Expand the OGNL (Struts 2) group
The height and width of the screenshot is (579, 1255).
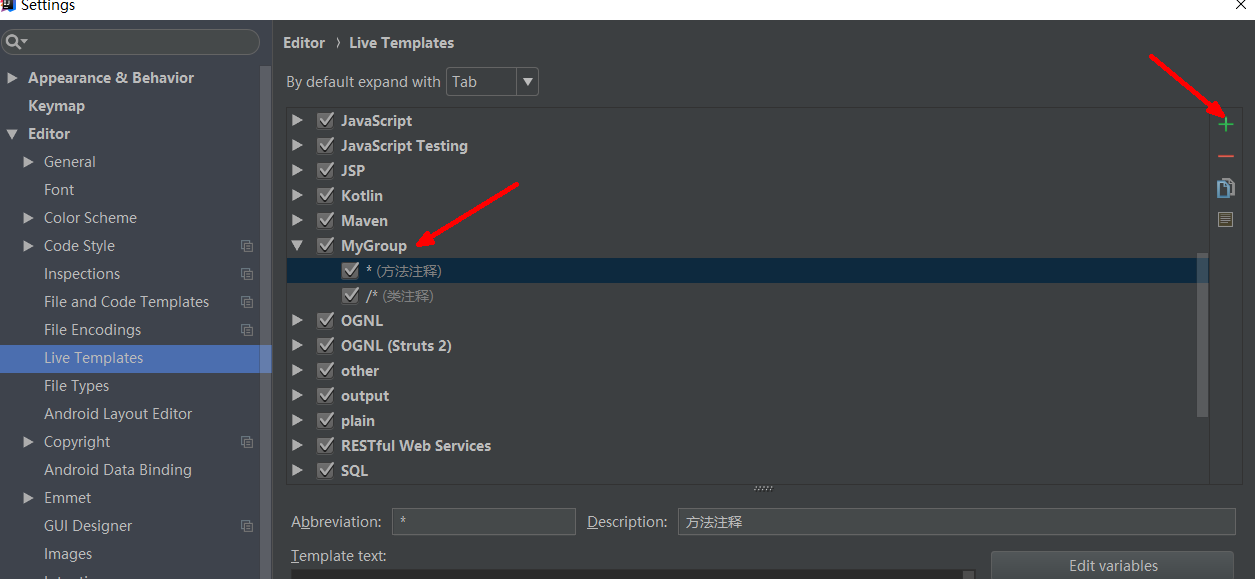coord(297,345)
